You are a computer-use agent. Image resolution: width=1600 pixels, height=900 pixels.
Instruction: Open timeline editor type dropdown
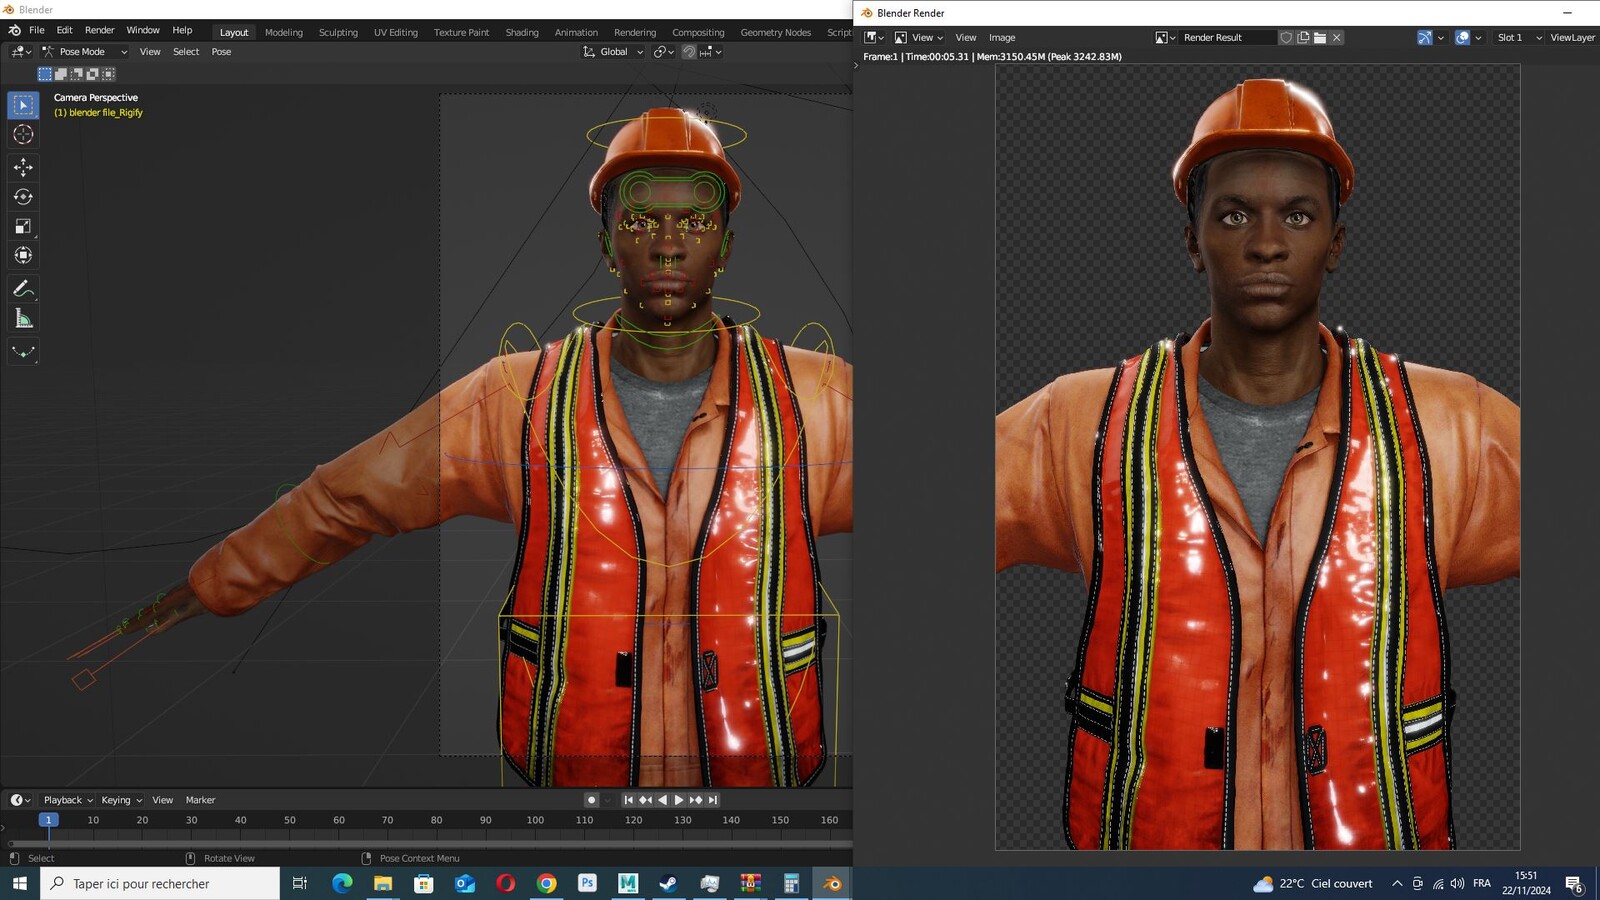coord(21,800)
